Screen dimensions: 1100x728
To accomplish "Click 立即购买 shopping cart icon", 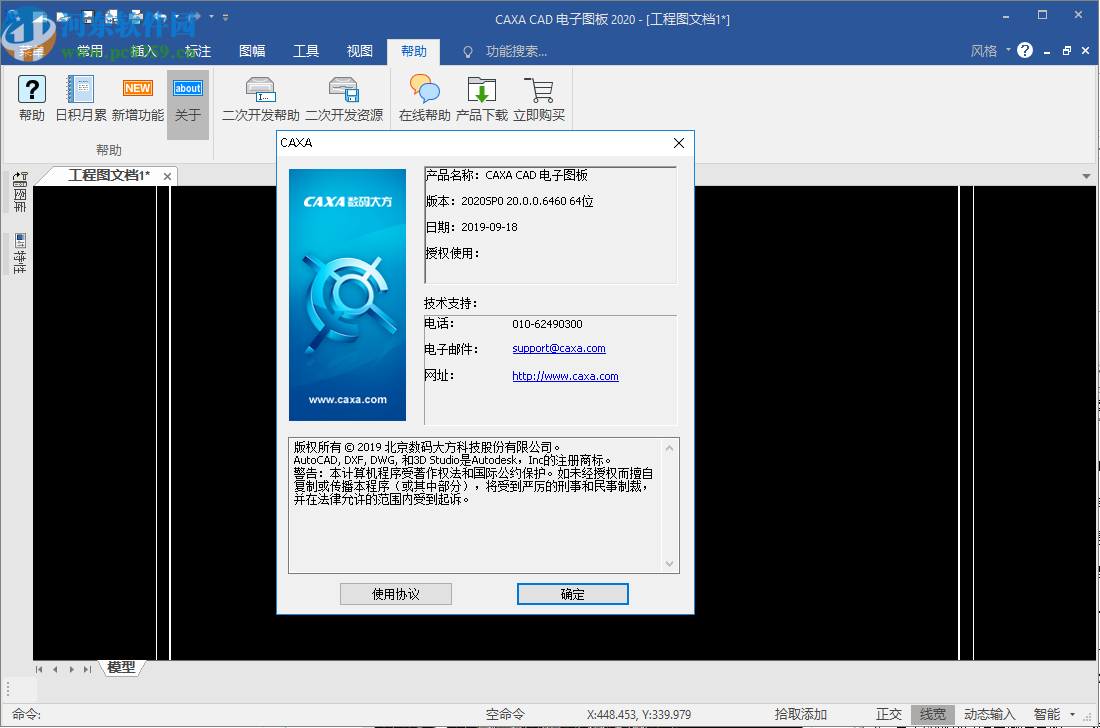I will pos(538,99).
